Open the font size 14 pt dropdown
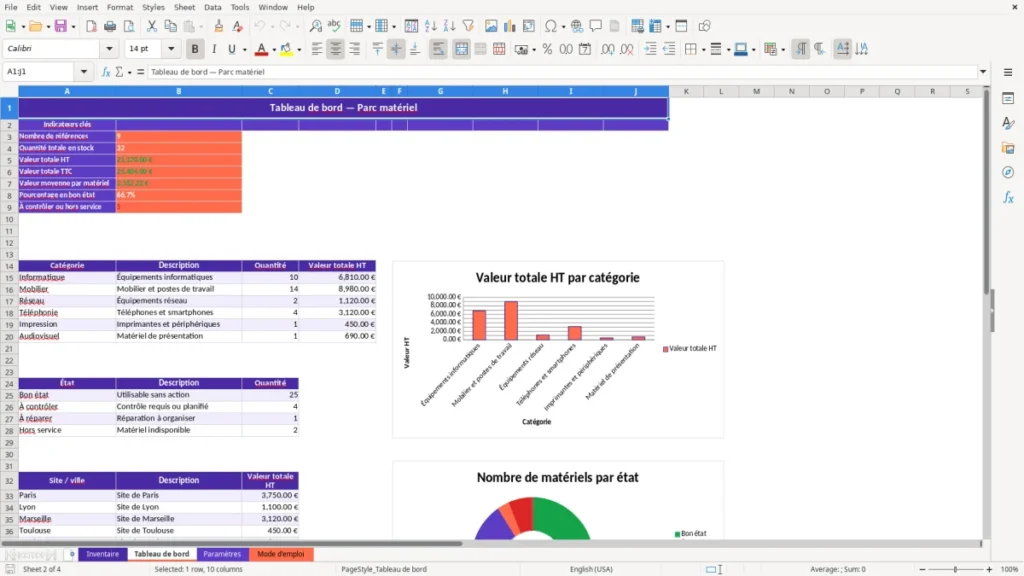 171,48
